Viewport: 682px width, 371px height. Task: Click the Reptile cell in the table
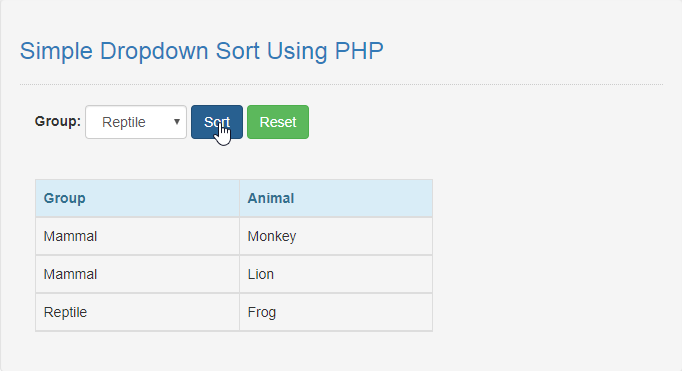[137, 312]
